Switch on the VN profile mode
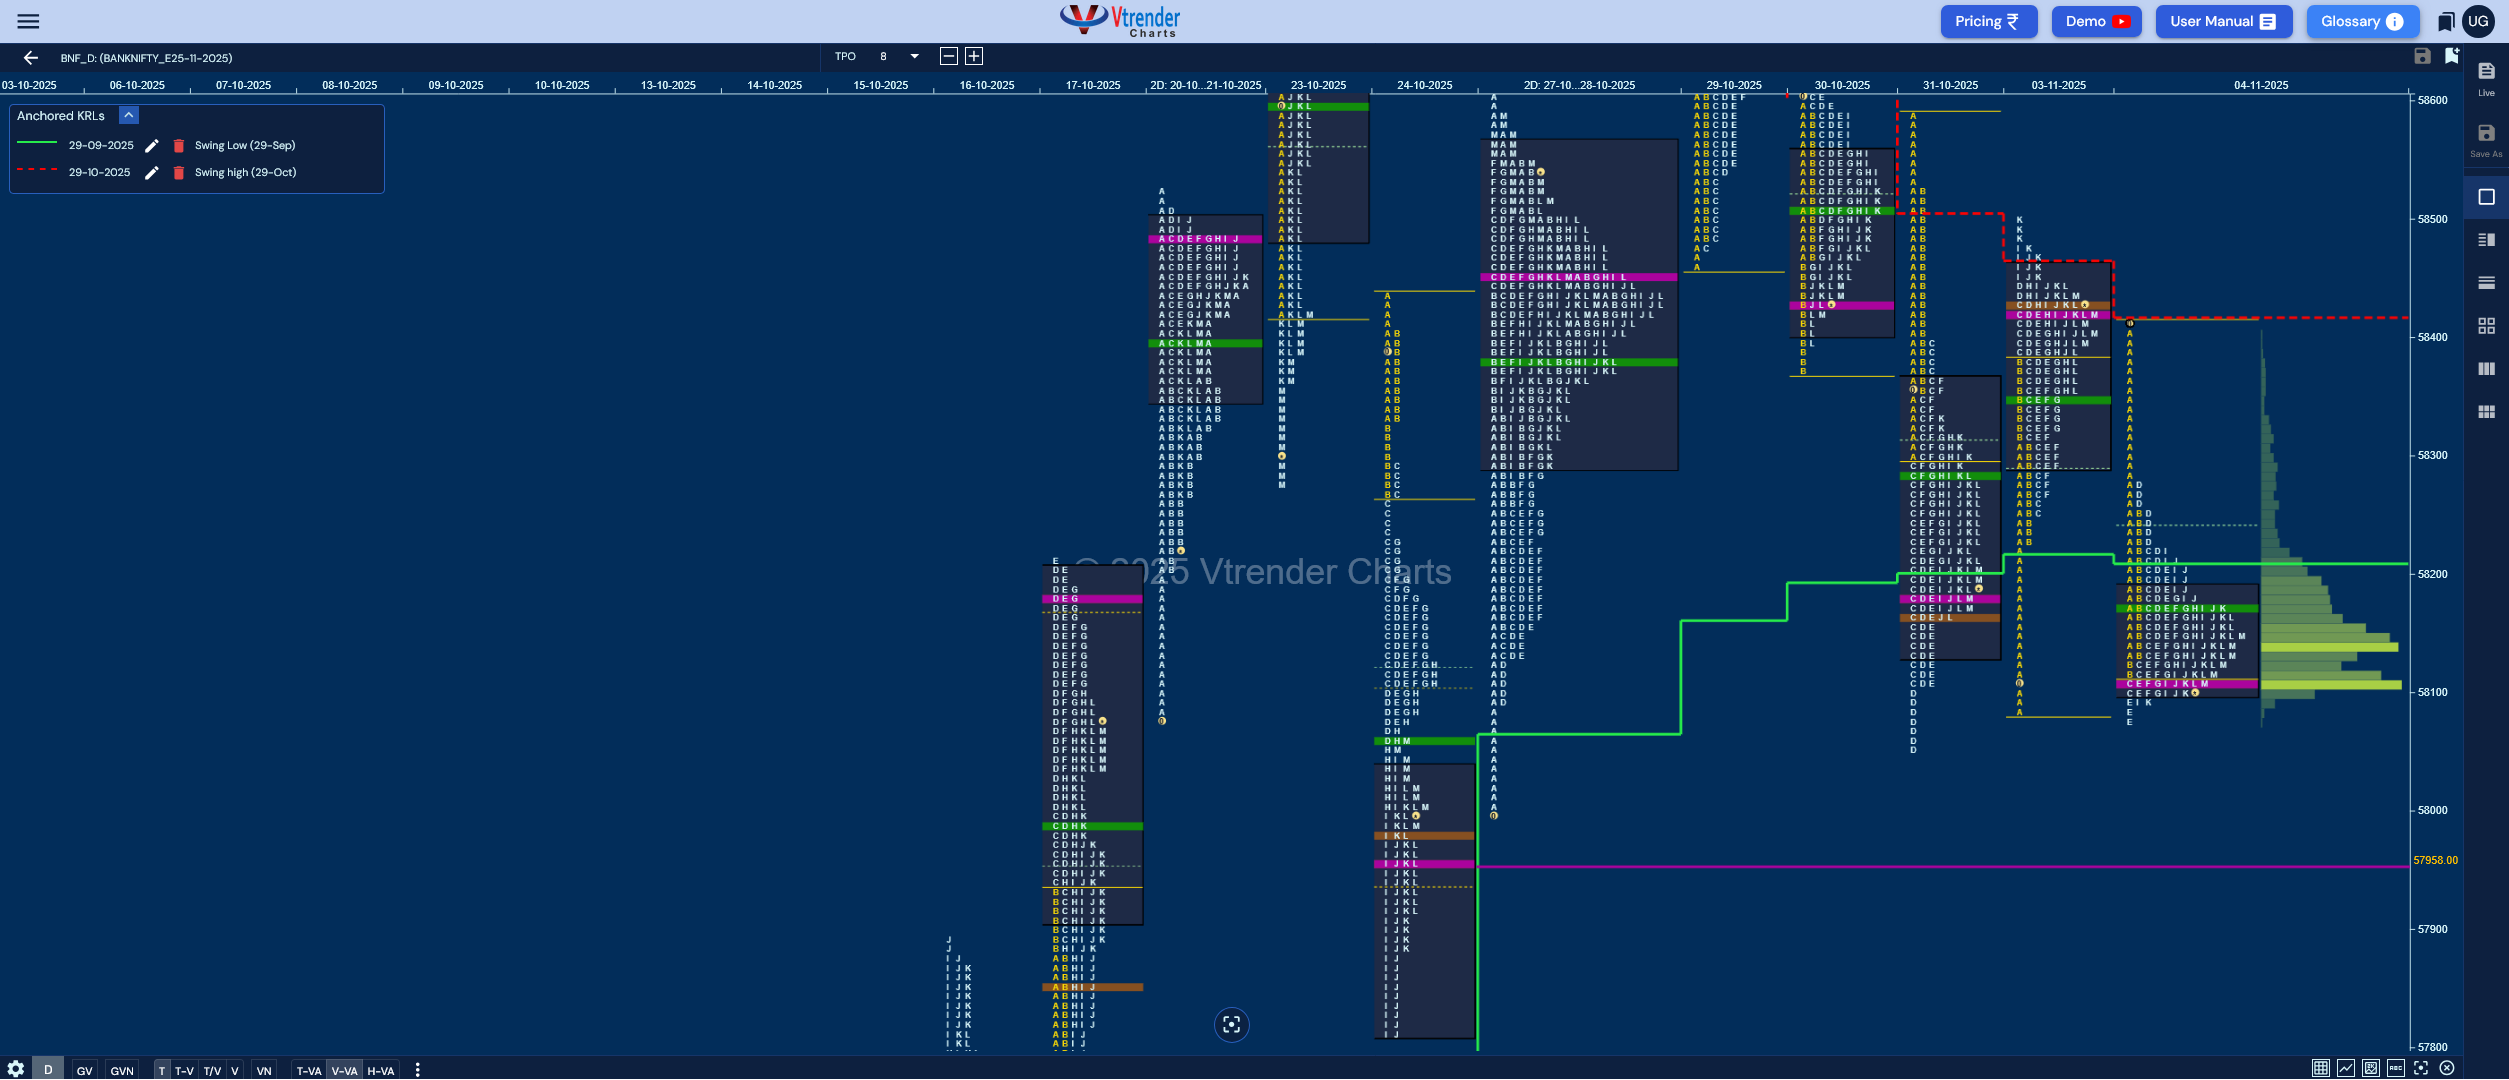2509x1080 pixels. click(265, 1070)
